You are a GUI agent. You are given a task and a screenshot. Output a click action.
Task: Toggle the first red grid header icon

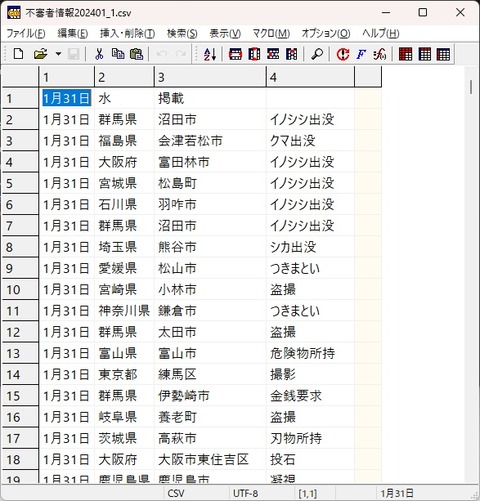pos(405,54)
